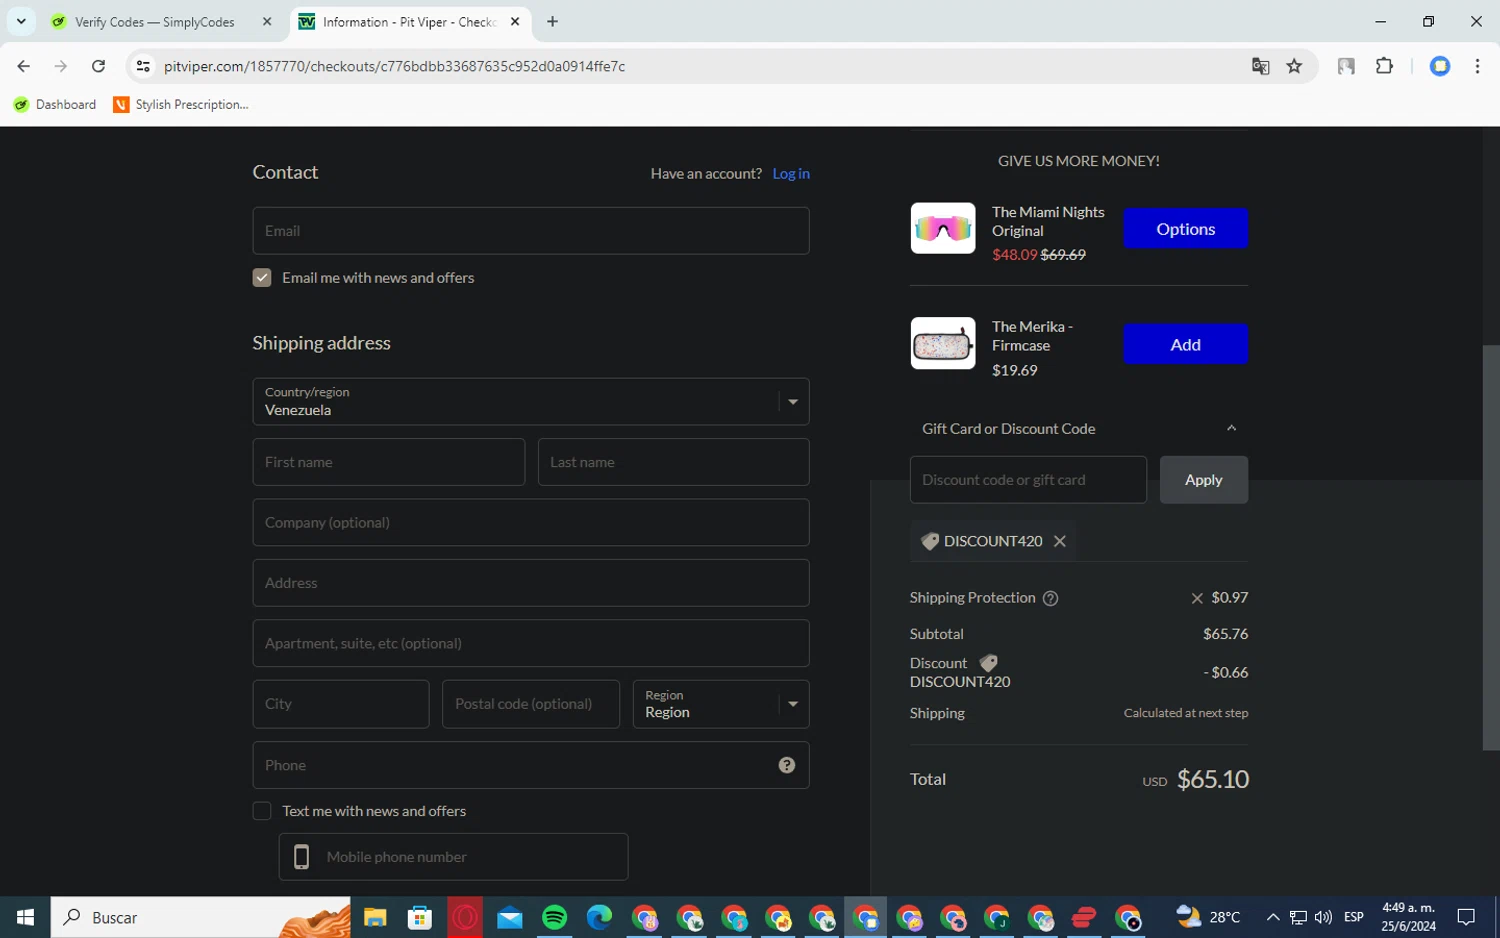Go back to the previous page
Screen dimensions: 1500x938
23,66
